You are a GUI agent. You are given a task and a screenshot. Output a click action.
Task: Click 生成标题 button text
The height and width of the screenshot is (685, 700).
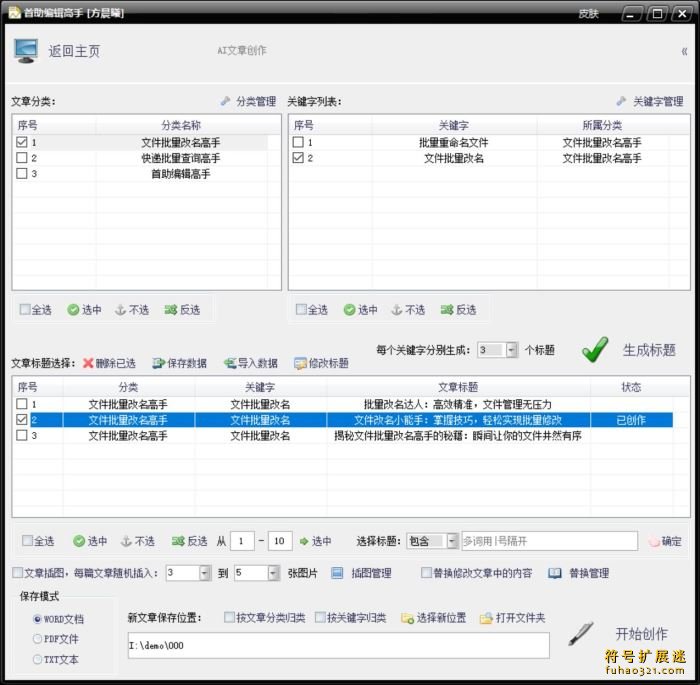(649, 350)
